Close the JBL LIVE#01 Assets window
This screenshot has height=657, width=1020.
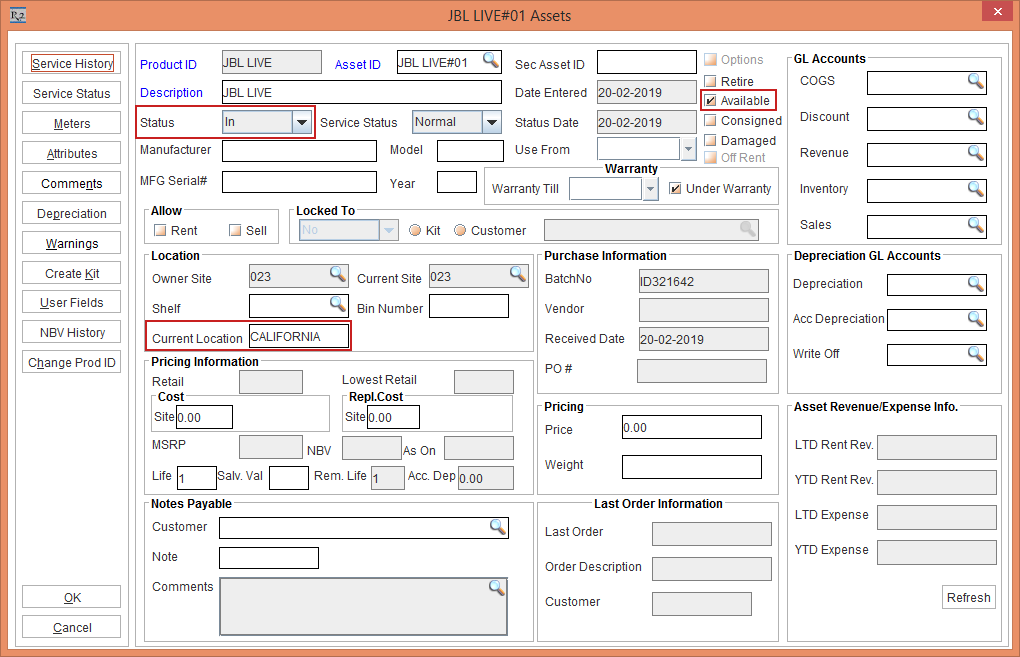(x=998, y=12)
